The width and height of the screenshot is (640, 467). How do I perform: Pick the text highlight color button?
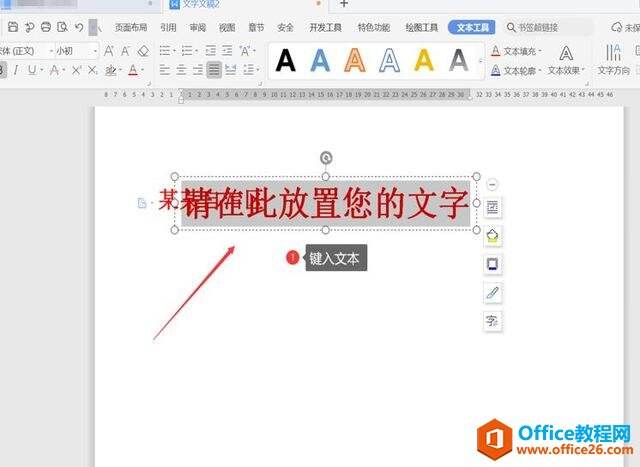click(x=111, y=70)
